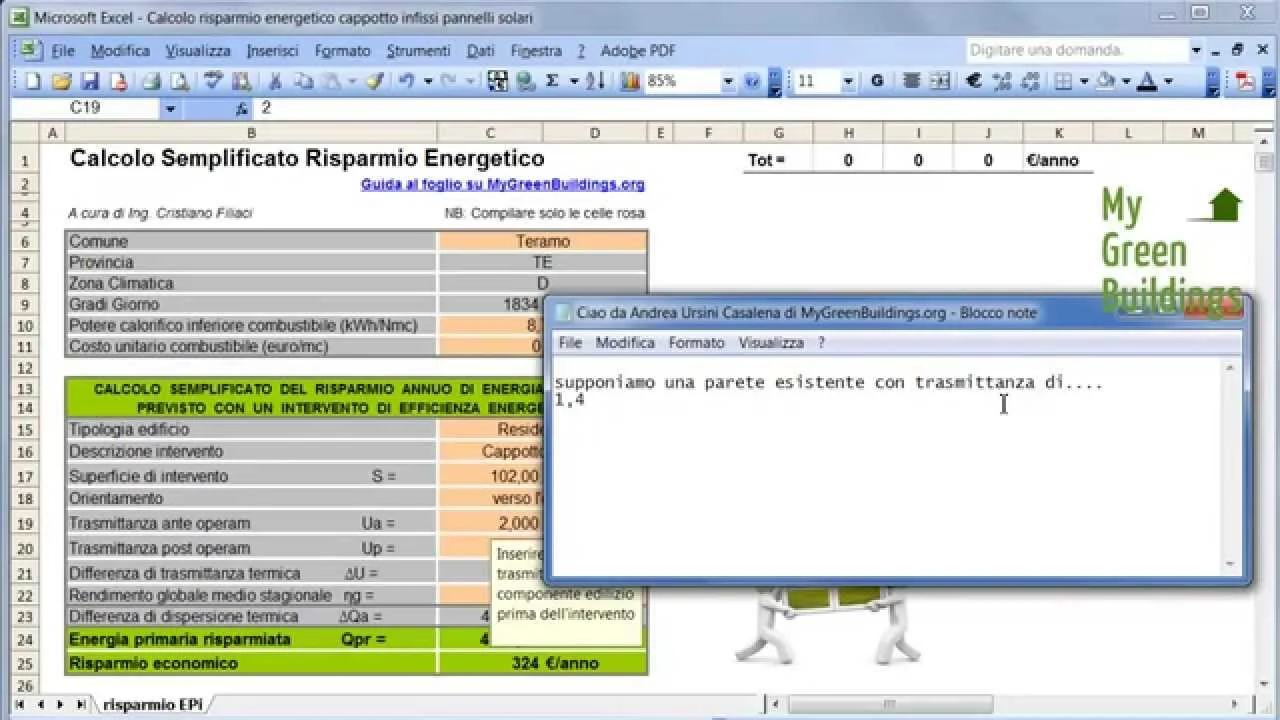1280x720 pixels.
Task: Open a file with the folder icon
Action: [x=61, y=82]
